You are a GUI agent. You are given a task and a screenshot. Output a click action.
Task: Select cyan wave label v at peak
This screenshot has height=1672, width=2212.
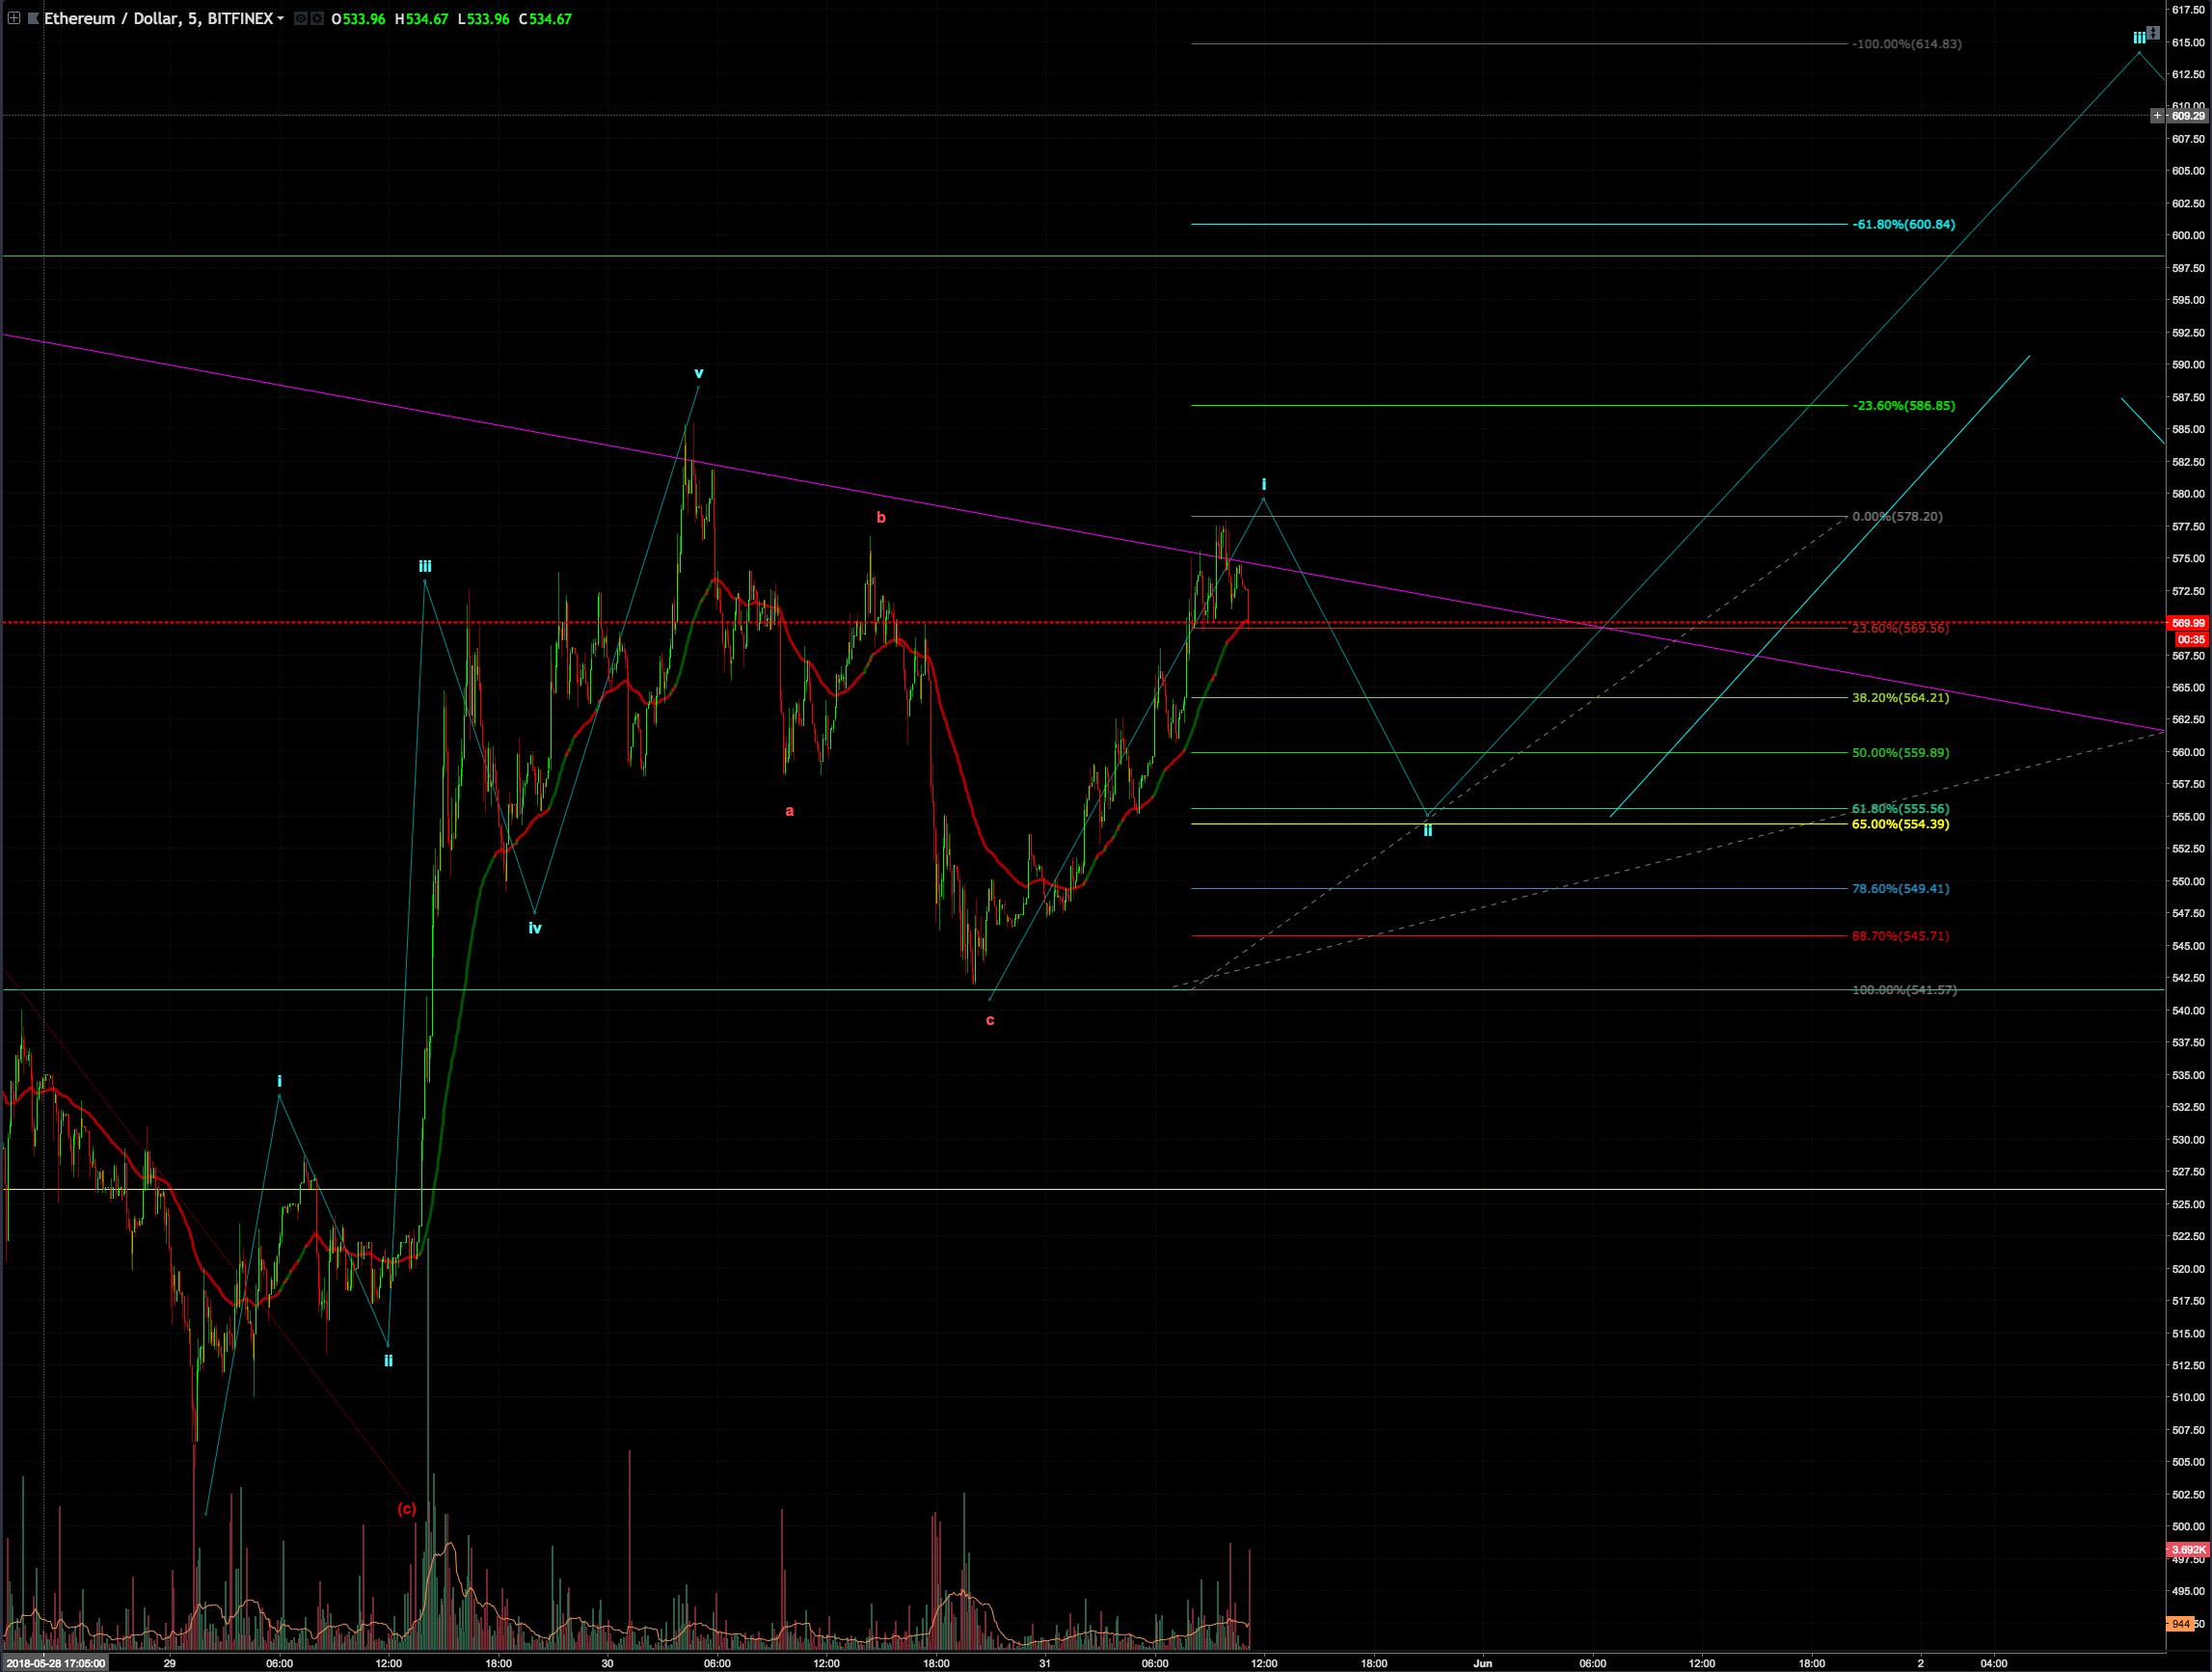[x=699, y=373]
